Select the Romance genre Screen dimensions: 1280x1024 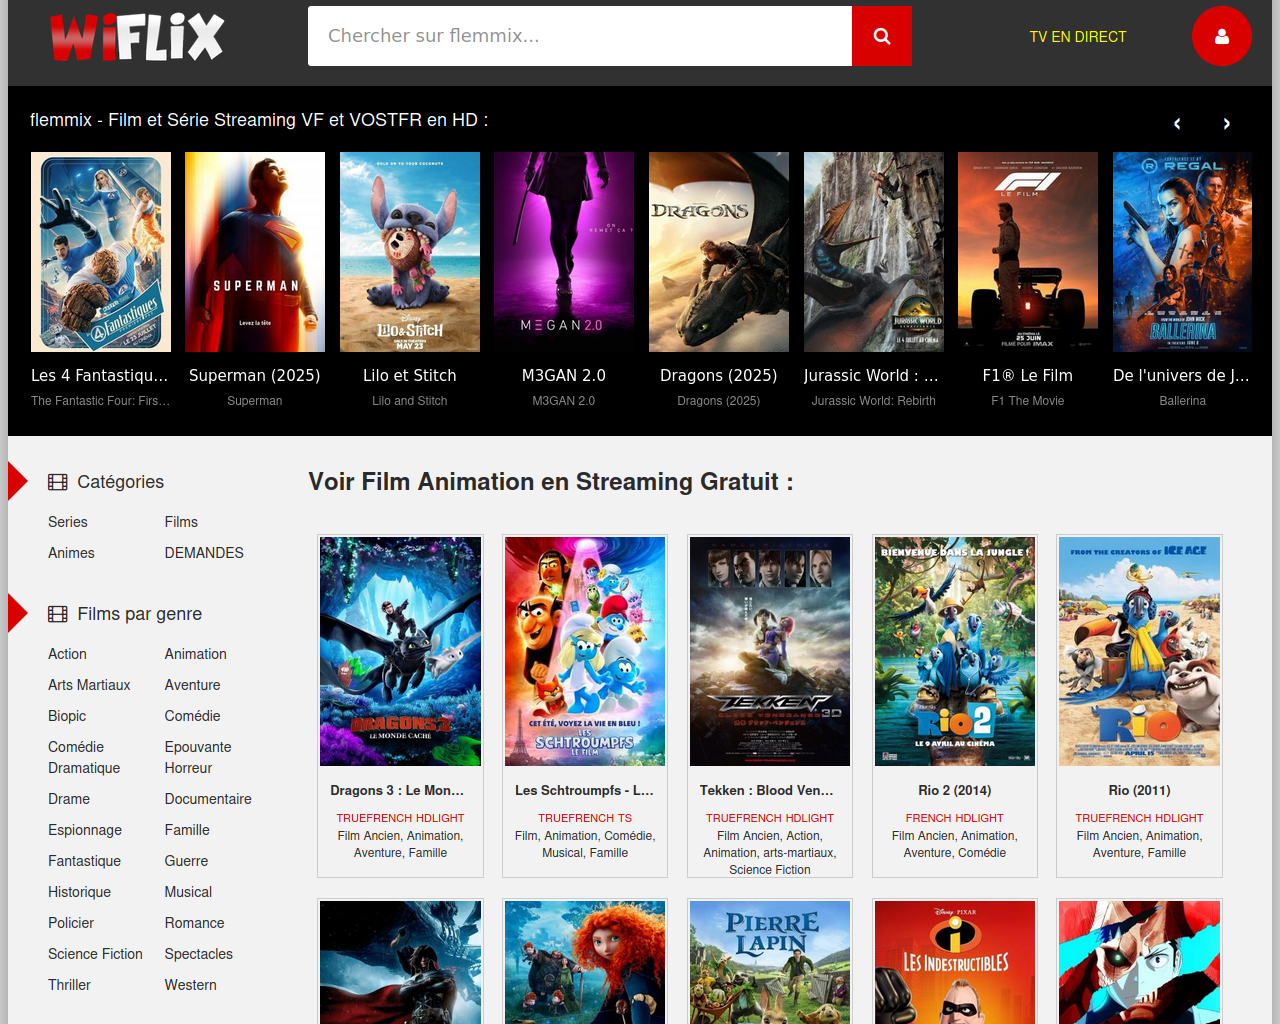pyautogui.click(x=195, y=923)
